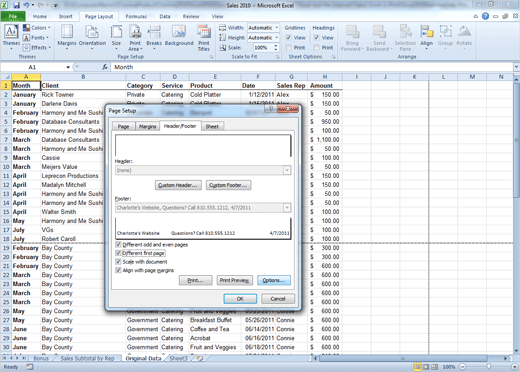Click the Print button in dialog
Screen dimensions: 520x372
pyautogui.click(x=195, y=280)
